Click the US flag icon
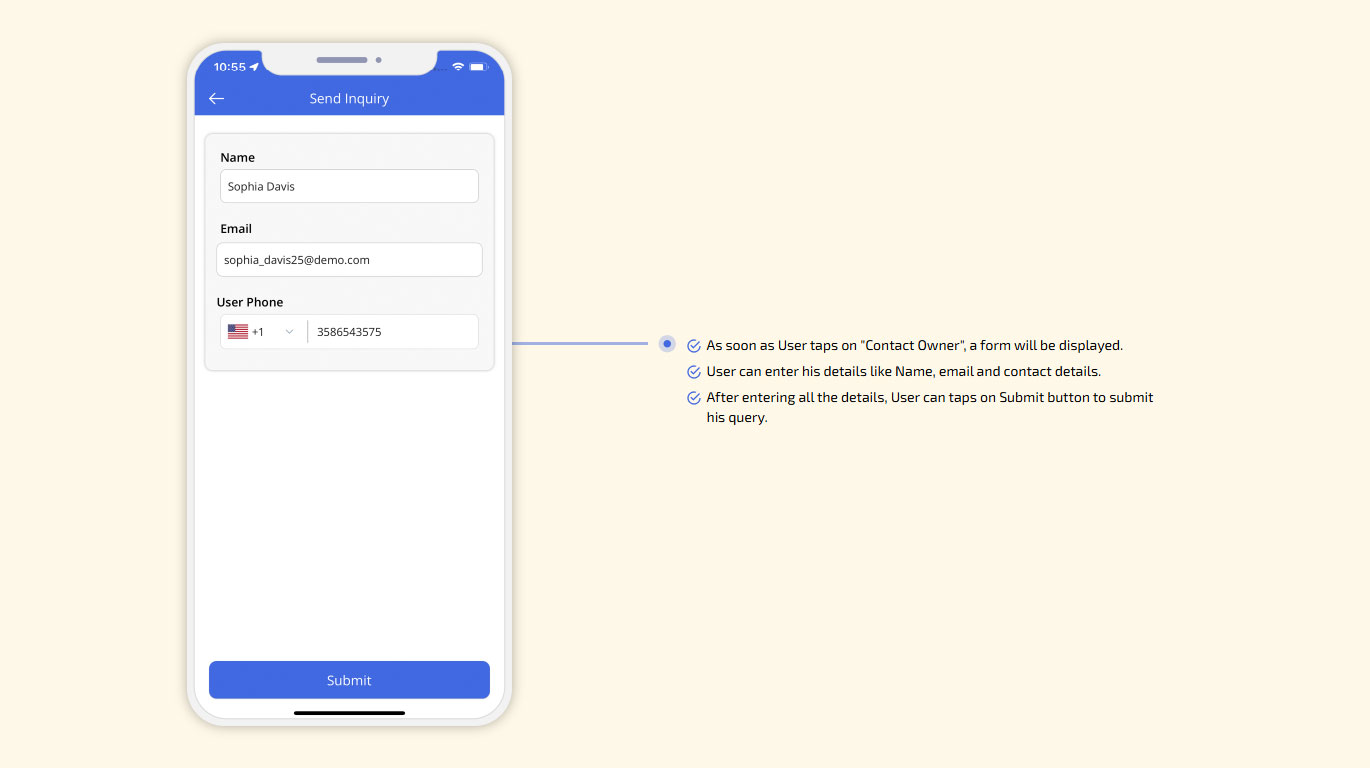 pos(238,332)
